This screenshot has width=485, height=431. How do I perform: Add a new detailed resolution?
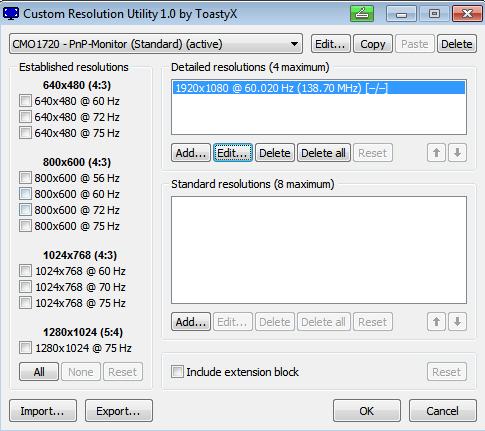(191, 153)
